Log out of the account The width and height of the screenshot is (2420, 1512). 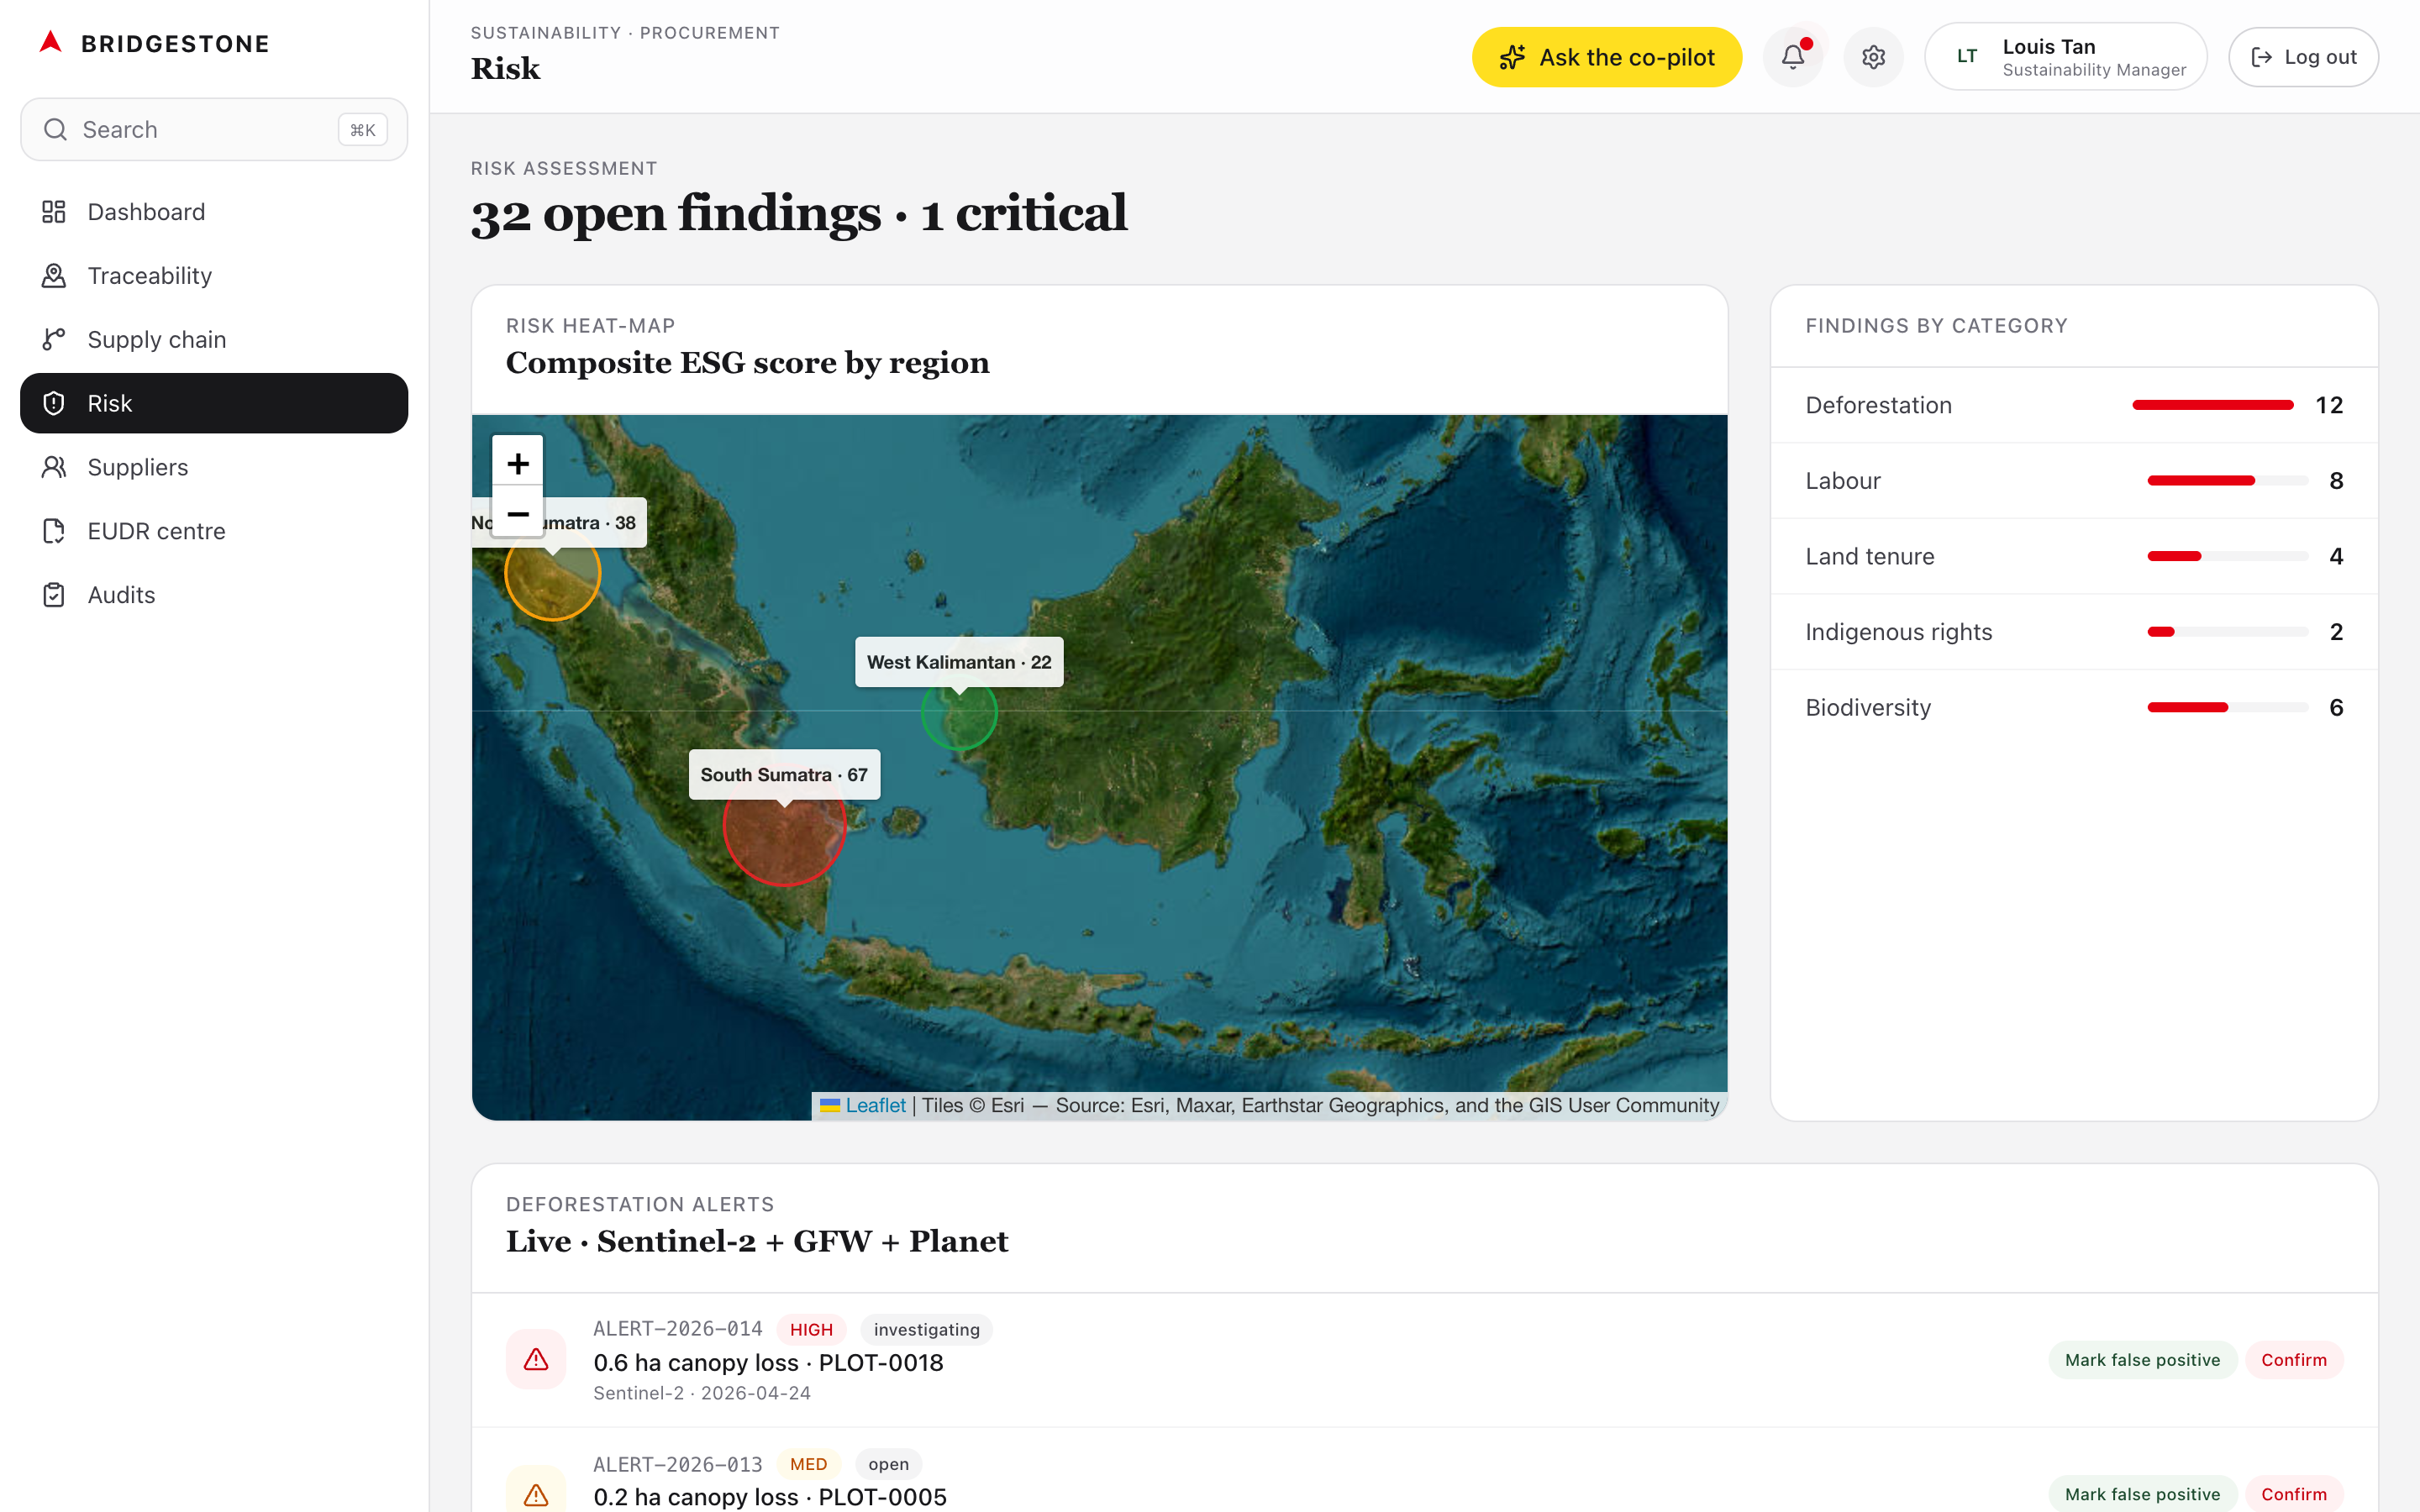tap(2302, 57)
